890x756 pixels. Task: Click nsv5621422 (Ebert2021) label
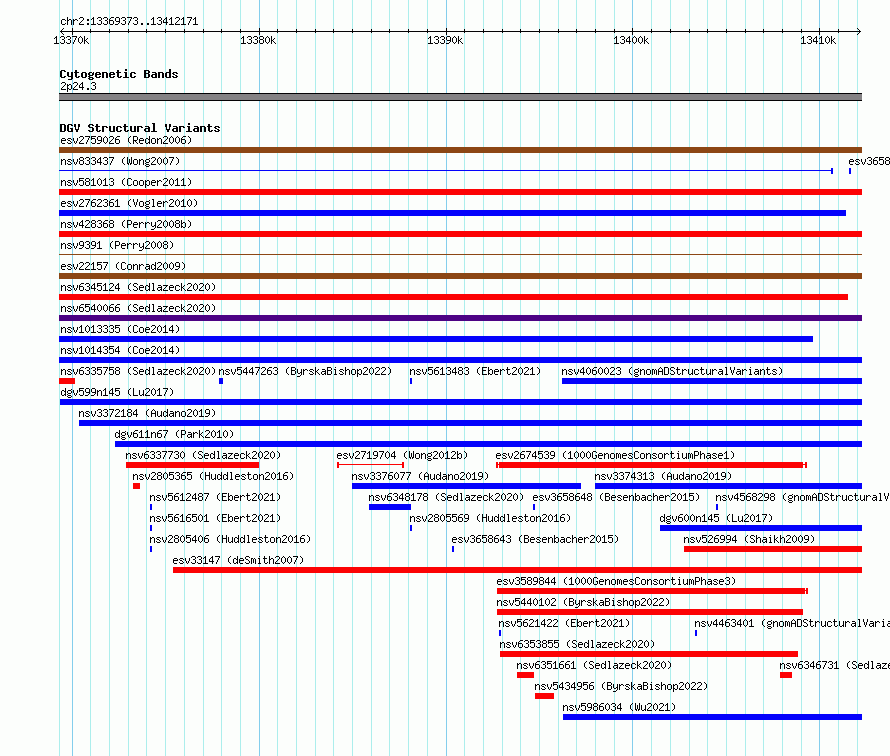[x=564, y=623]
